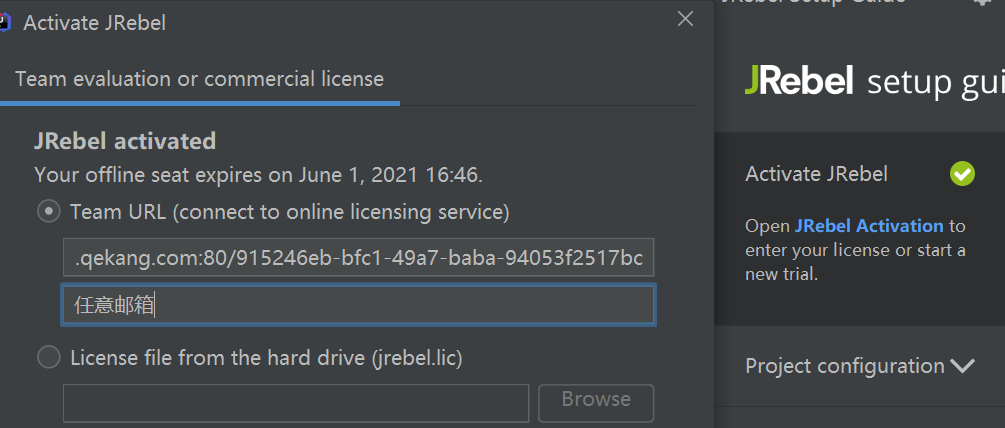Click the green activation checkmark icon

[x=962, y=174]
